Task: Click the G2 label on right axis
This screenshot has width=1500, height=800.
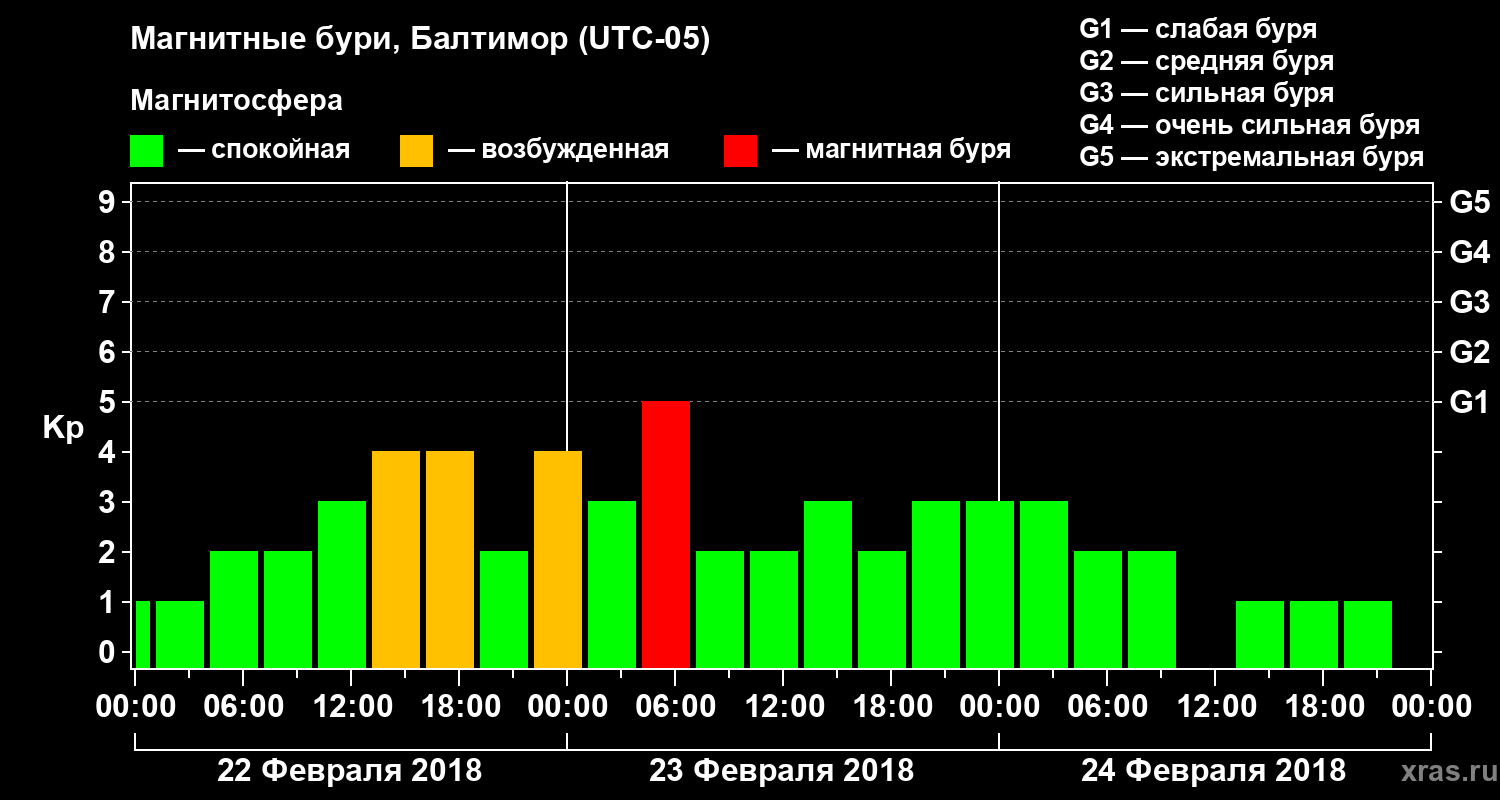Action: click(x=1470, y=352)
